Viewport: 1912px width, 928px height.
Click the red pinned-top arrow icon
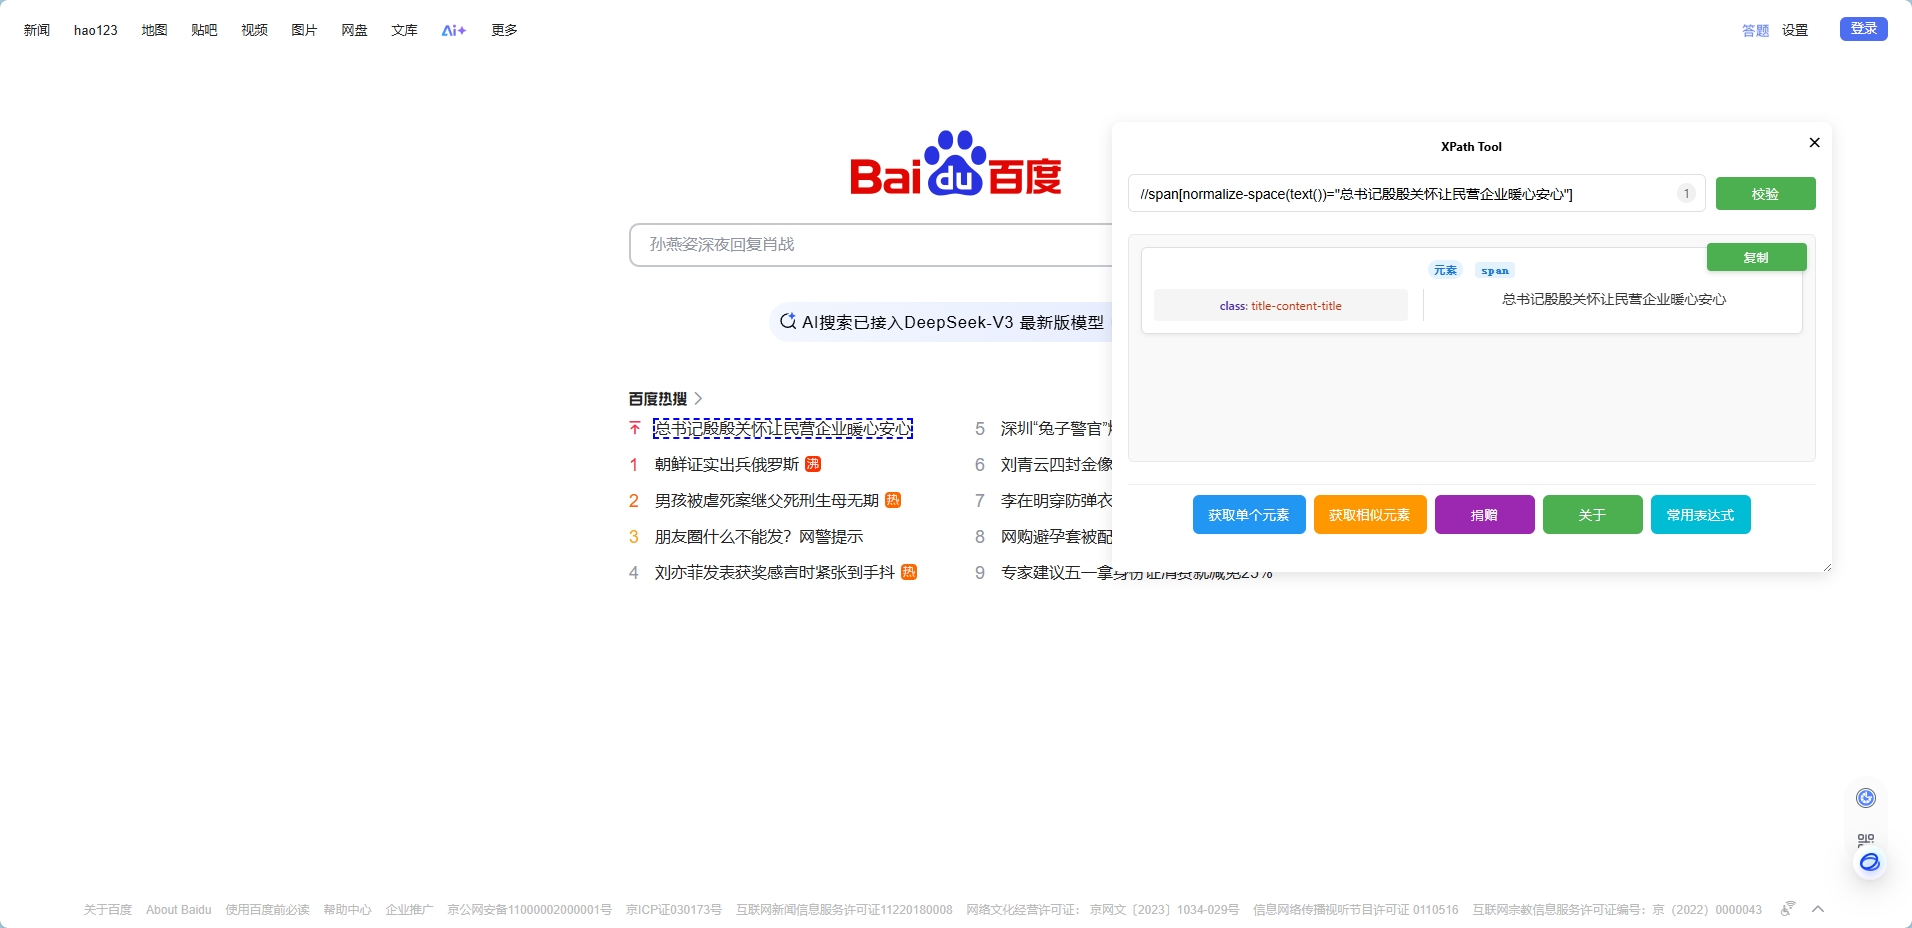pyautogui.click(x=634, y=428)
